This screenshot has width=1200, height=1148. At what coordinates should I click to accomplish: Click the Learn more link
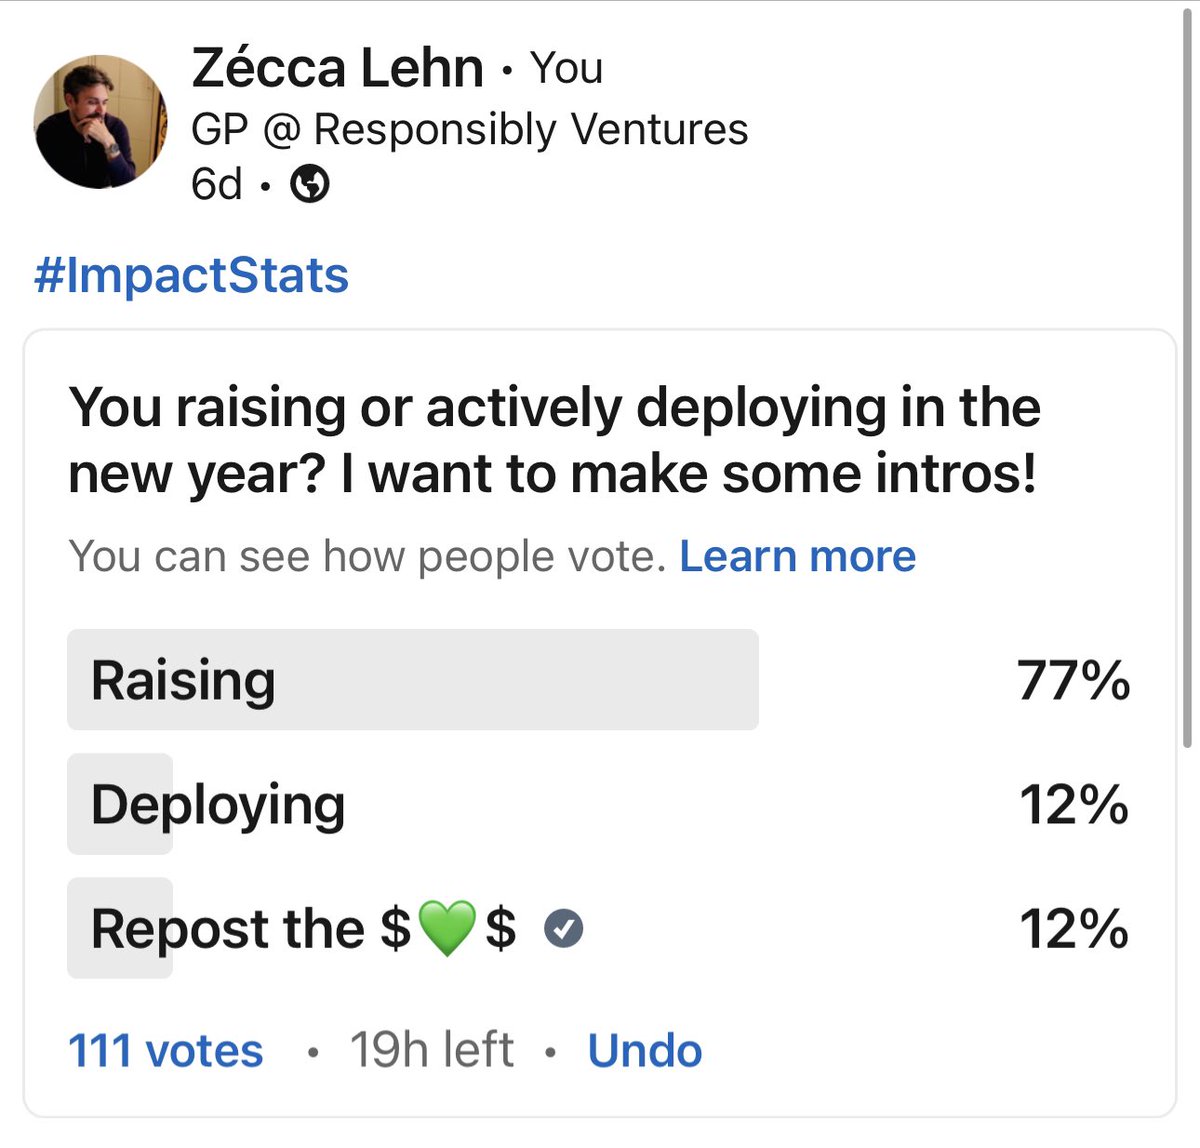pyautogui.click(x=797, y=556)
